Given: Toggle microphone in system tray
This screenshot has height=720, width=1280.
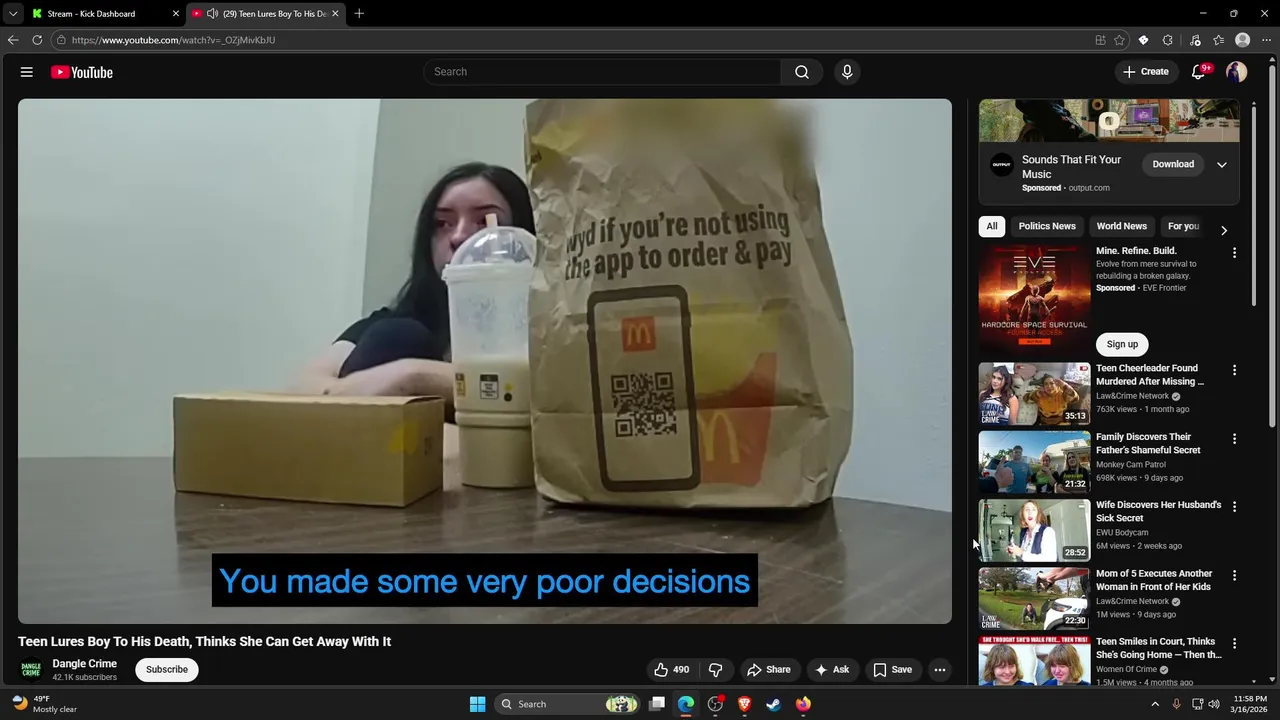Looking at the screenshot, I should click(x=1176, y=704).
